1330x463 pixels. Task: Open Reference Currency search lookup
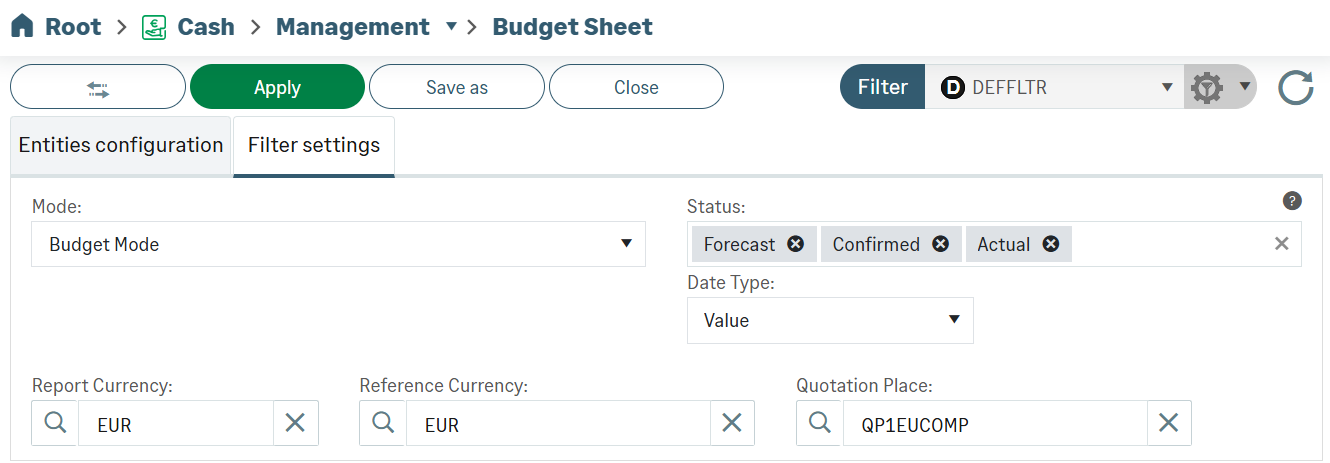point(383,423)
